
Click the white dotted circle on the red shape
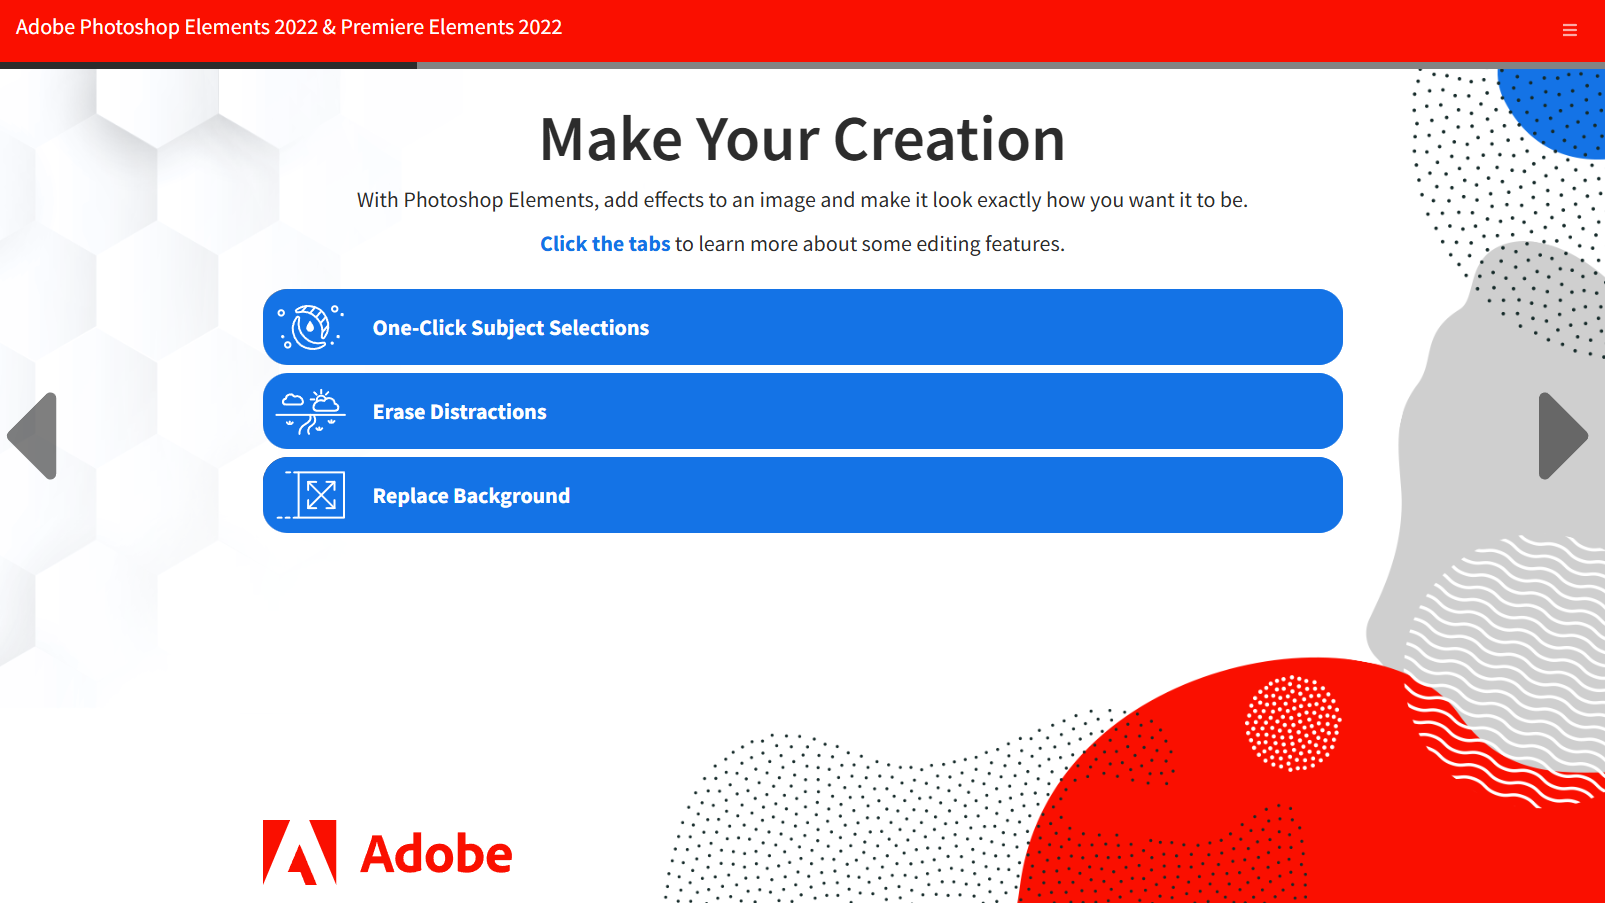1293,723
